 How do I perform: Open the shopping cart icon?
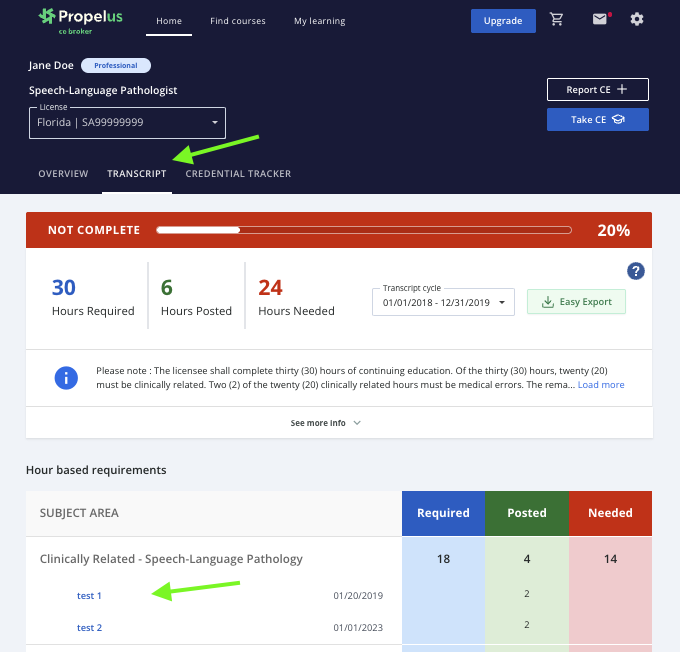pos(557,20)
